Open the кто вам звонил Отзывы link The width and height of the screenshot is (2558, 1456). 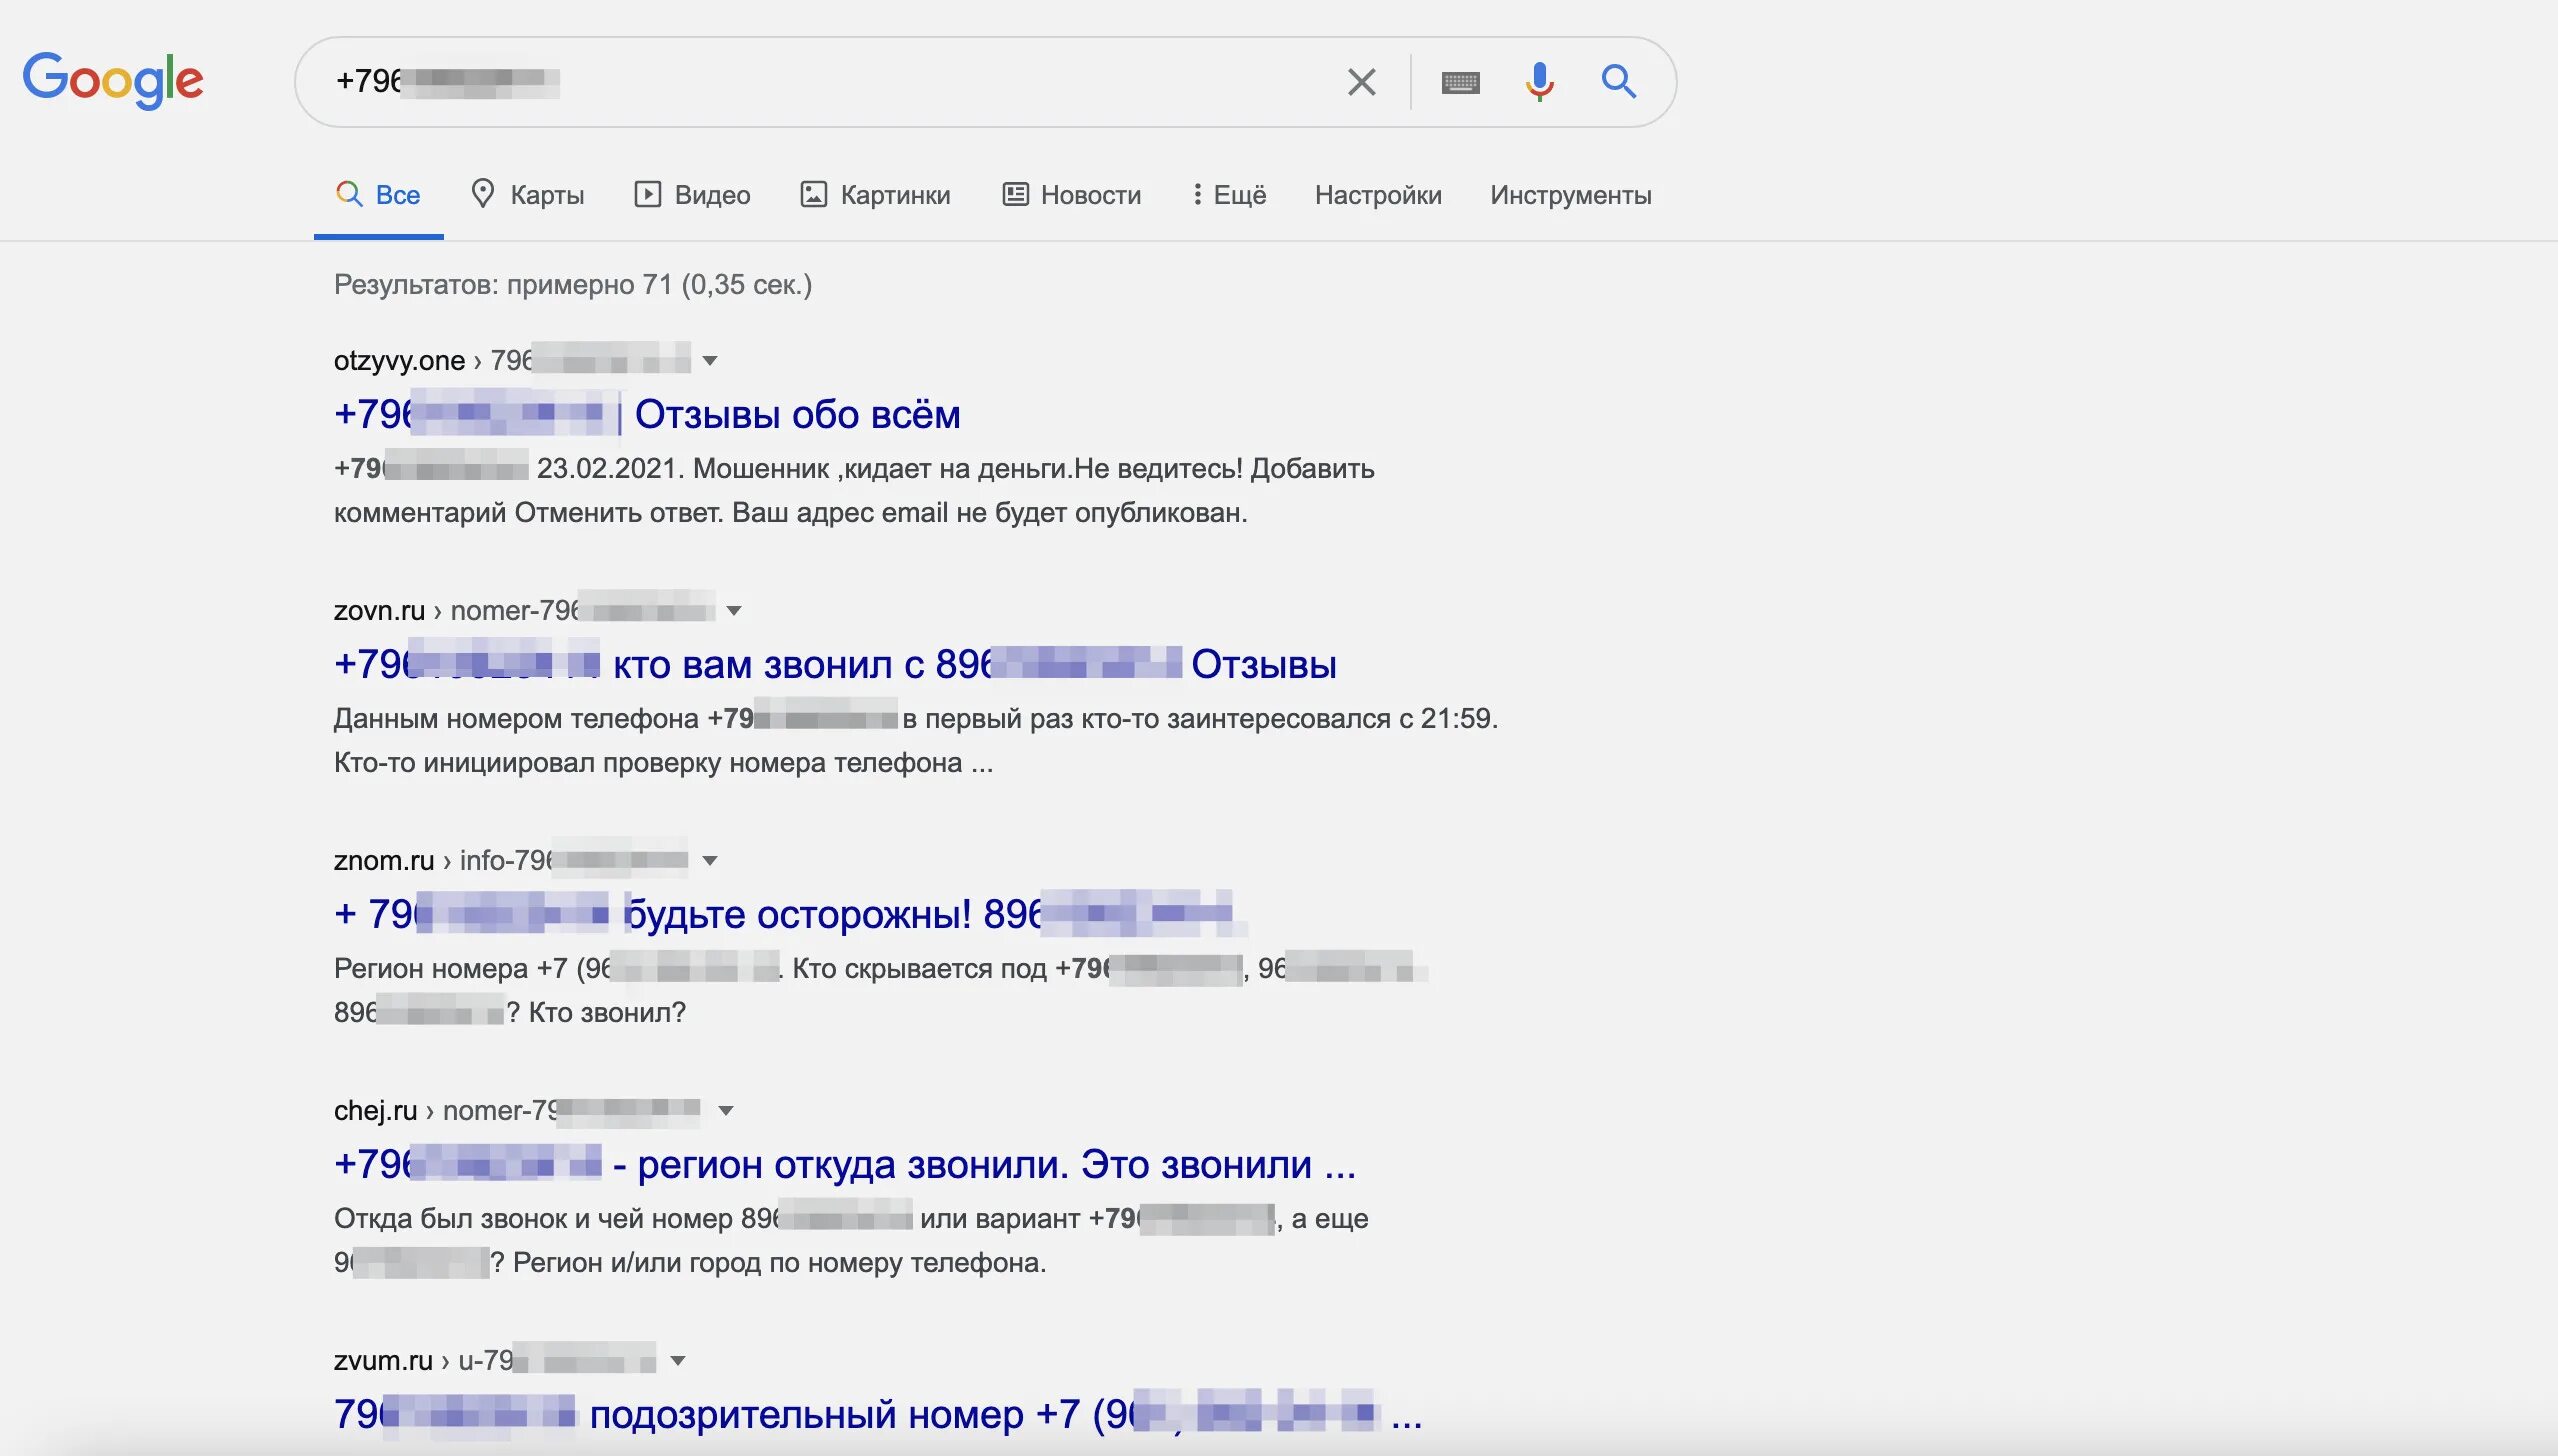click(x=835, y=664)
